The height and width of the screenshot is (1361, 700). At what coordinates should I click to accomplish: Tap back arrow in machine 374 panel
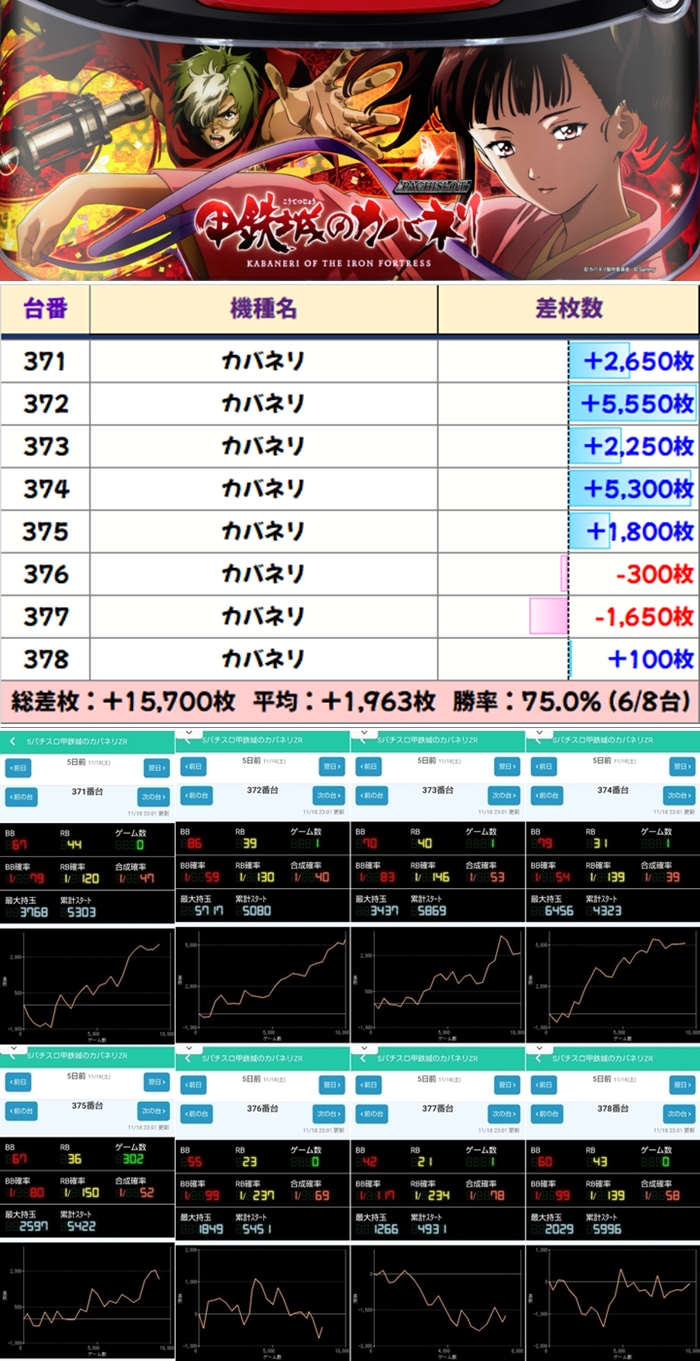pos(537,739)
